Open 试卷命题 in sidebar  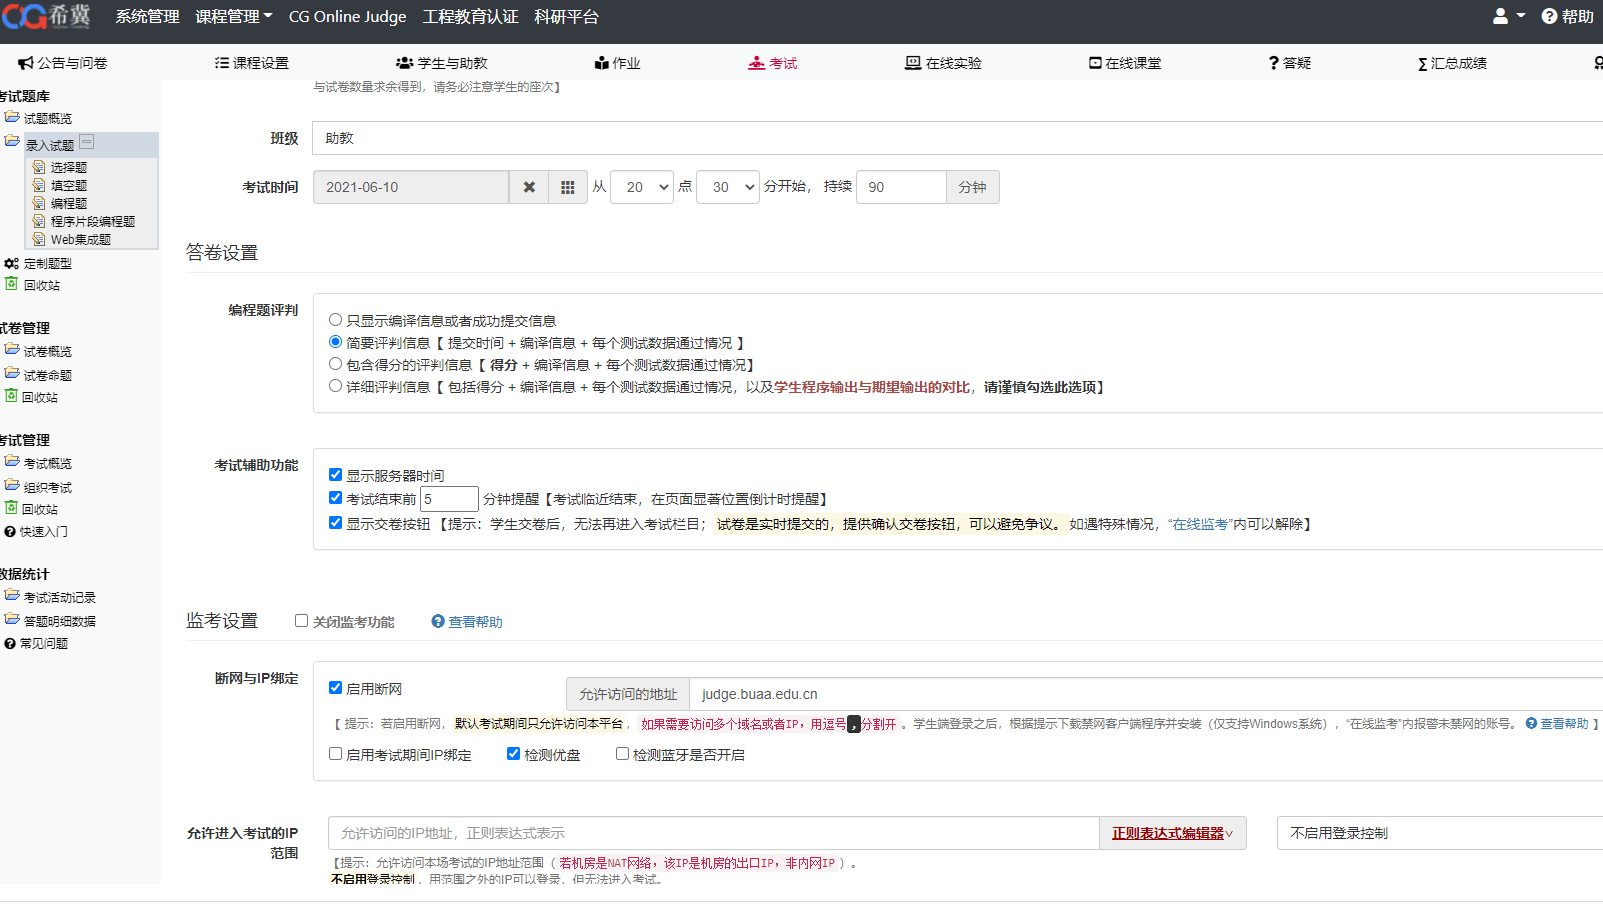click(48, 376)
